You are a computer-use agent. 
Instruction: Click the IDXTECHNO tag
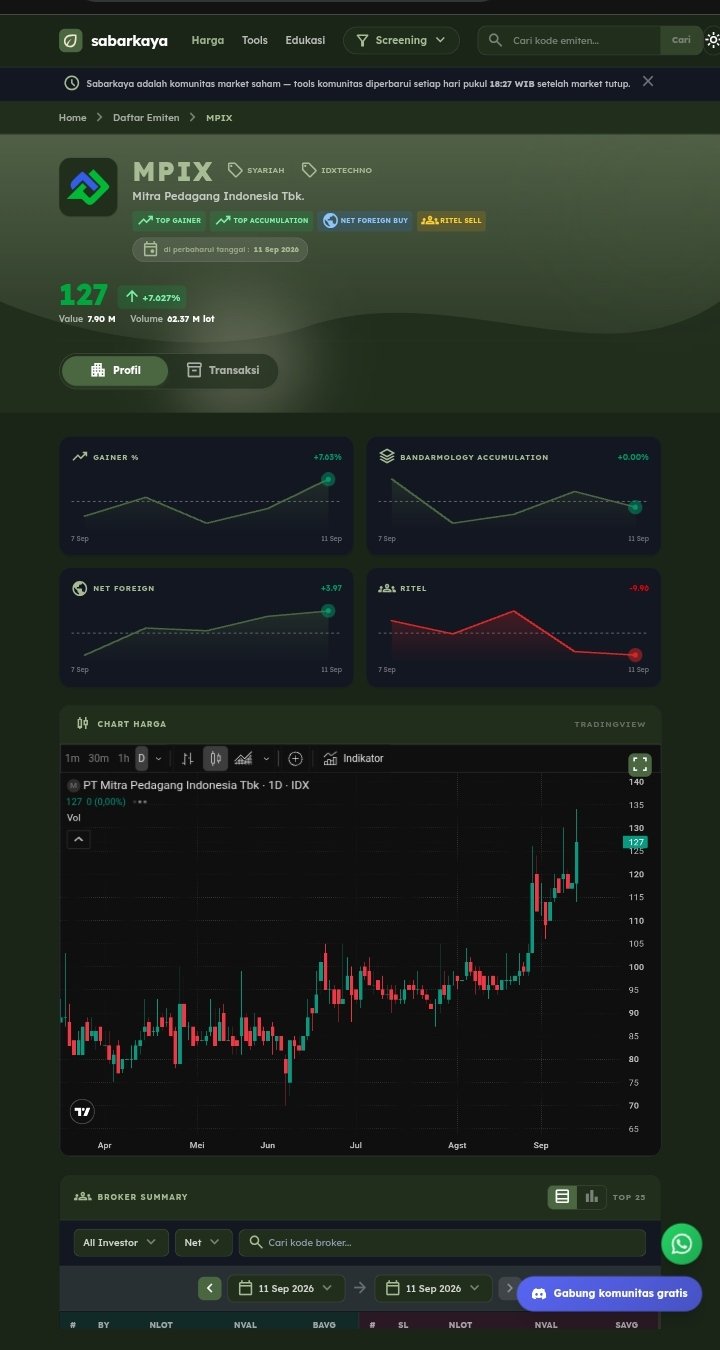[x=337, y=170]
